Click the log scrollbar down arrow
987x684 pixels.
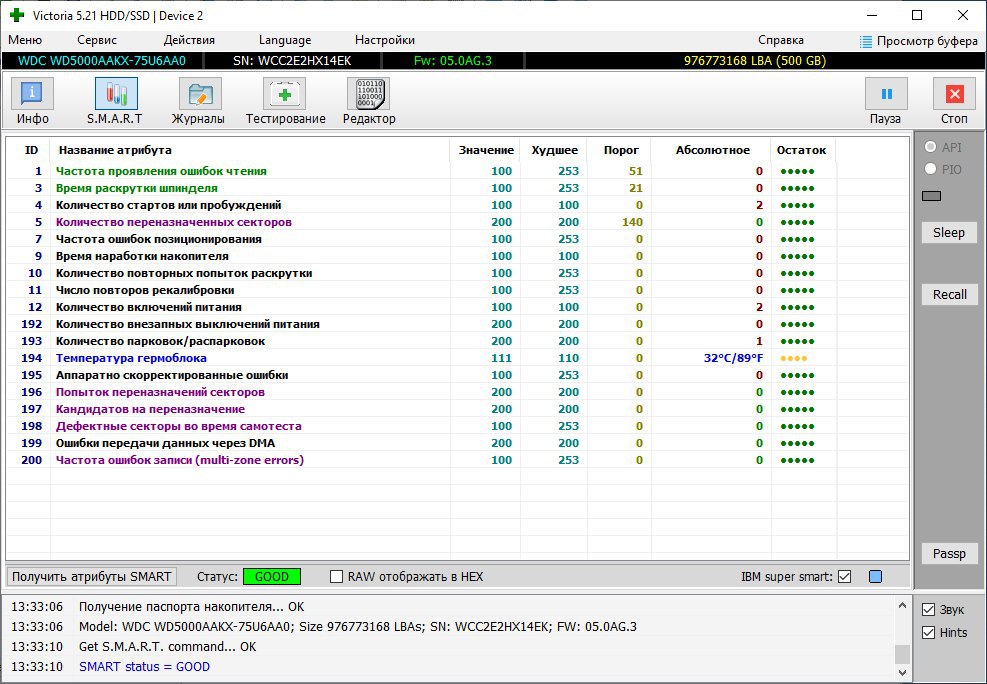pos(902,673)
